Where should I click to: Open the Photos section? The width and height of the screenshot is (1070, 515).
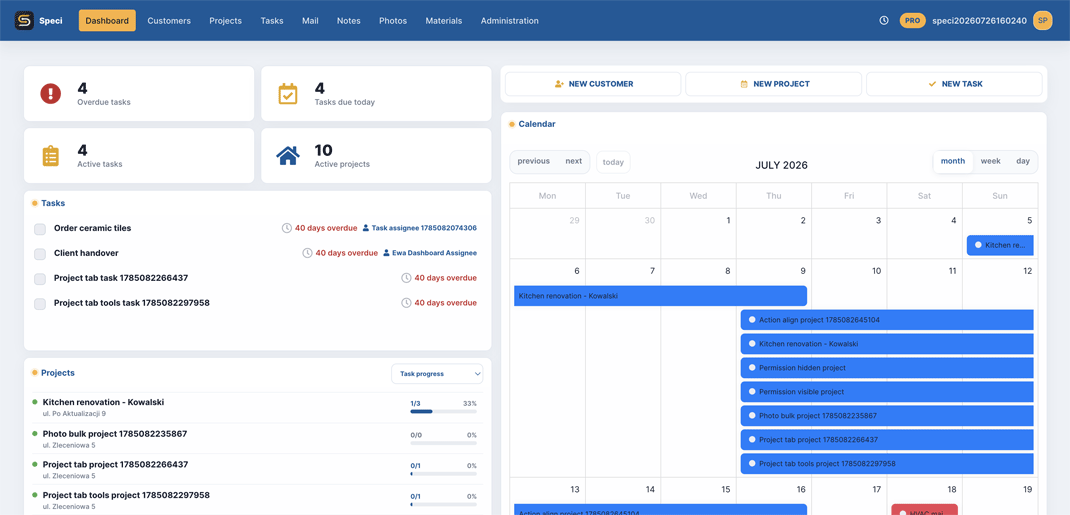[393, 20]
